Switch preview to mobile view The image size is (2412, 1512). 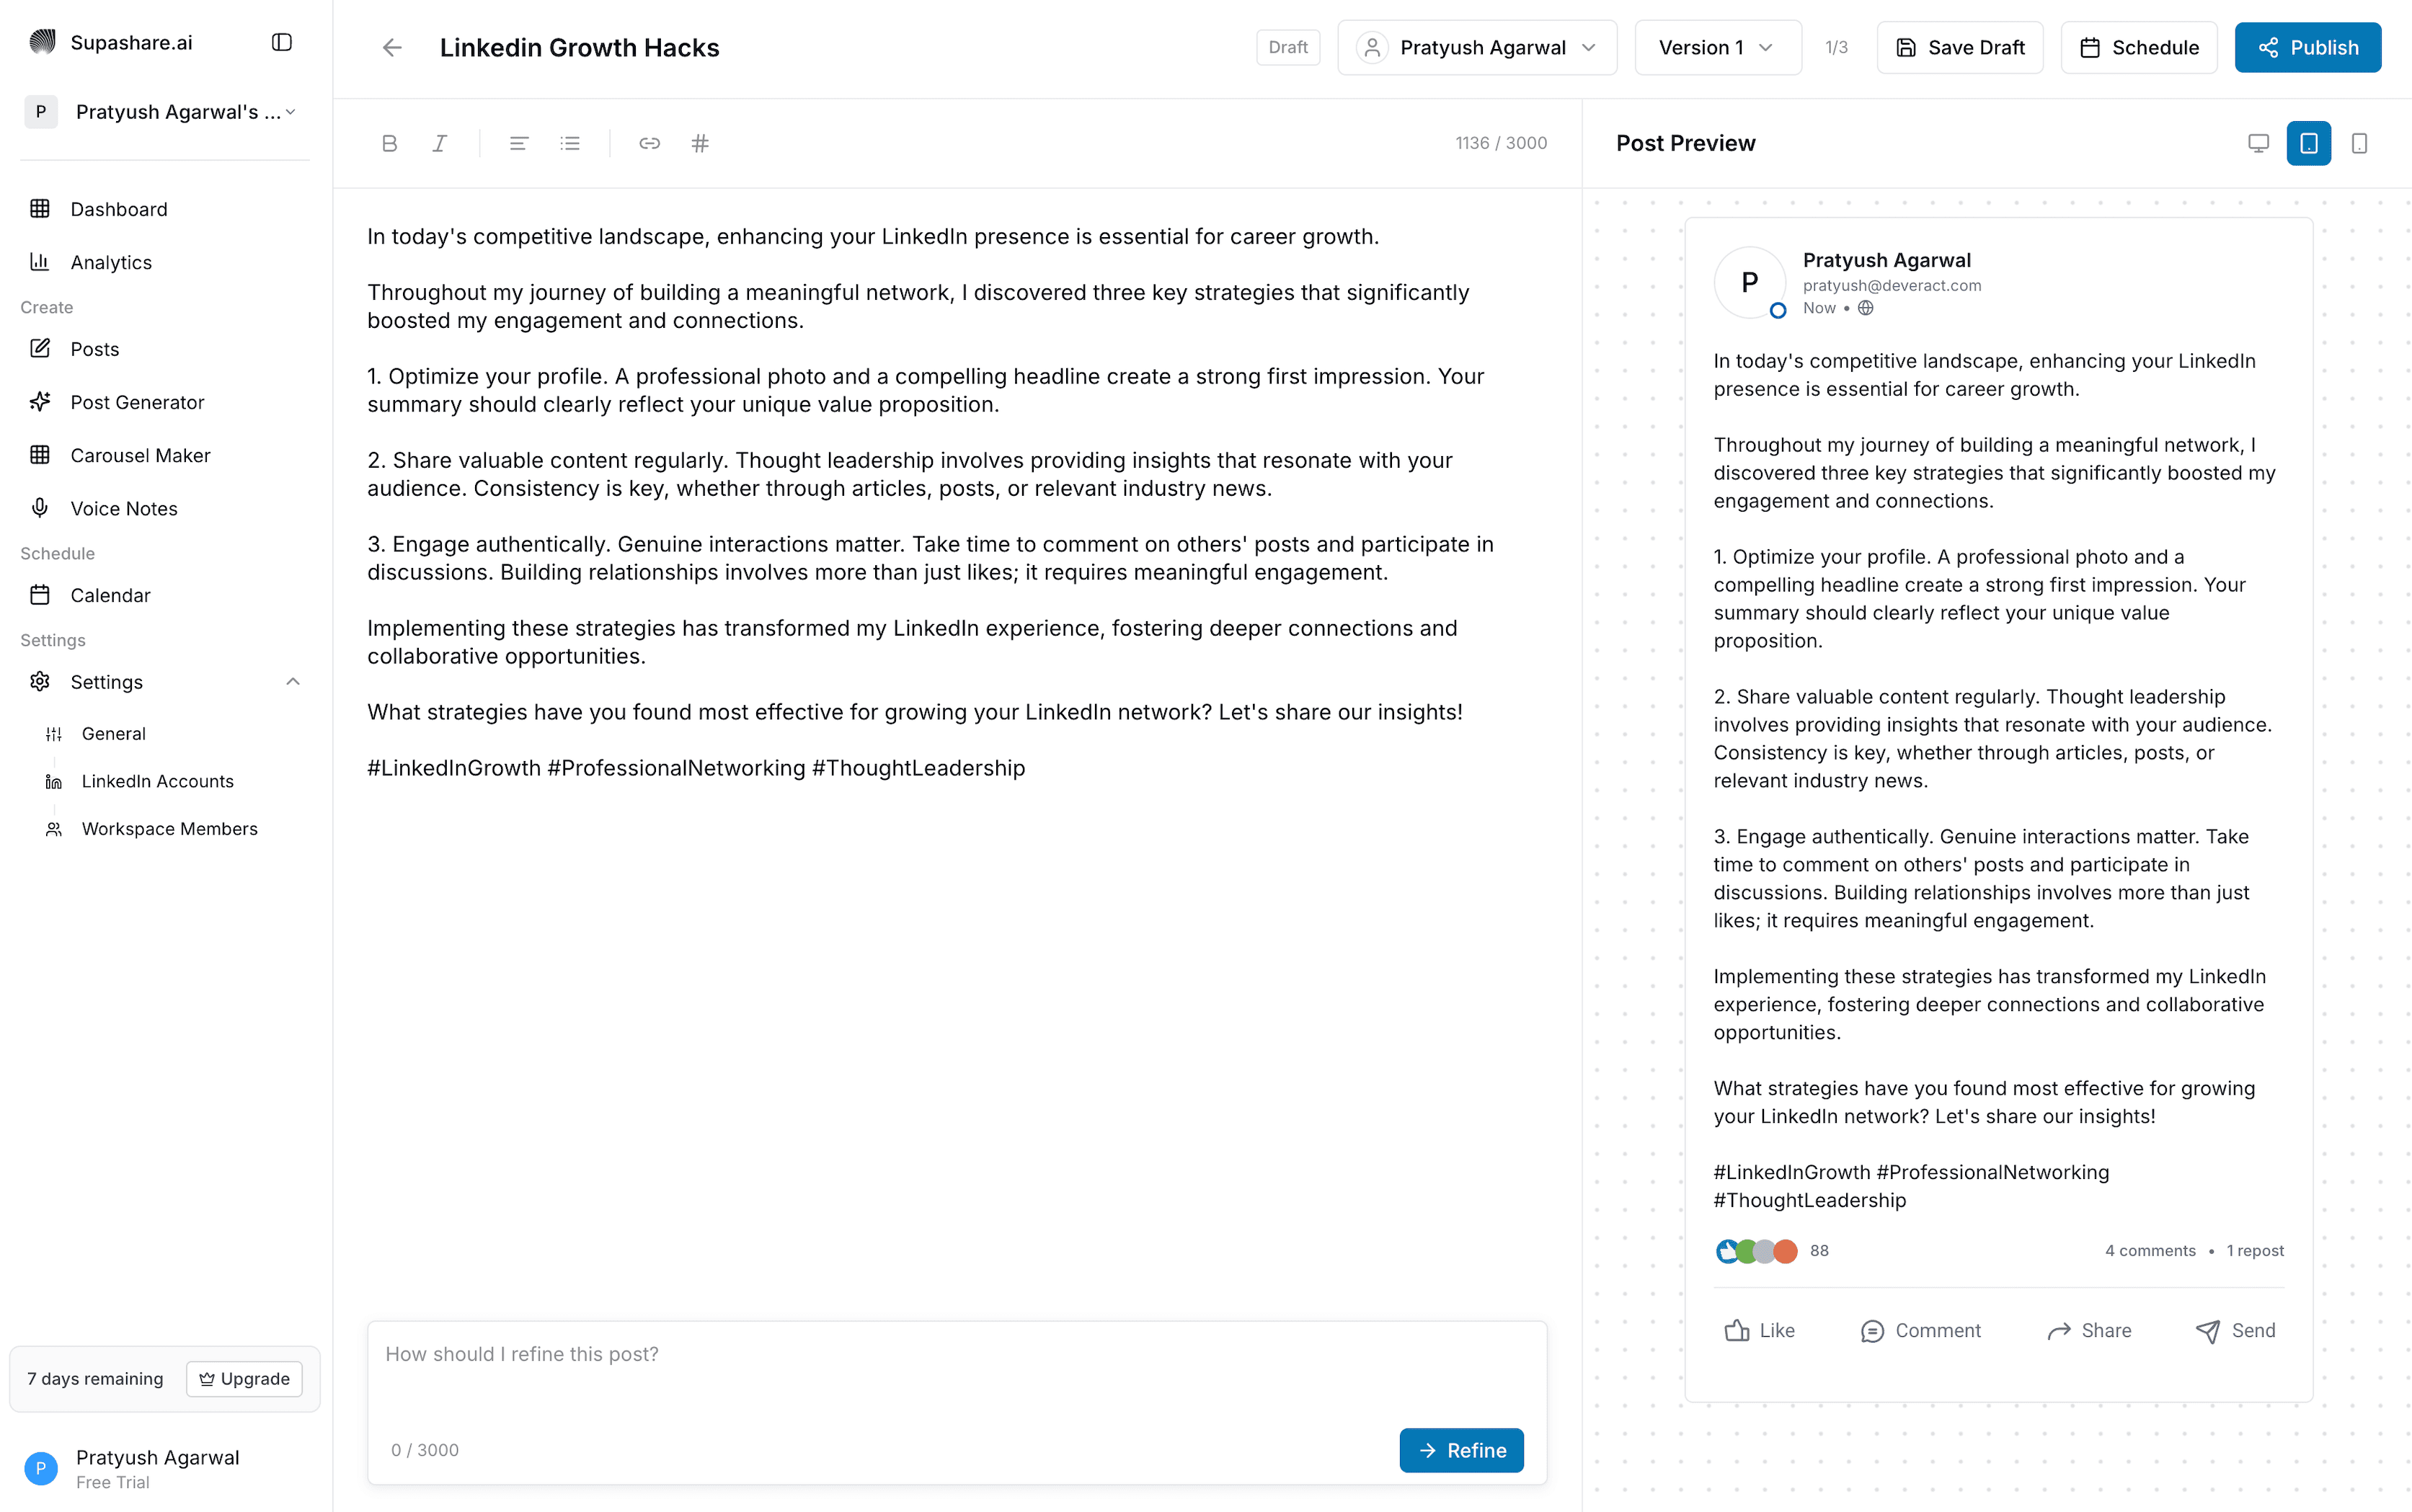tap(2359, 143)
